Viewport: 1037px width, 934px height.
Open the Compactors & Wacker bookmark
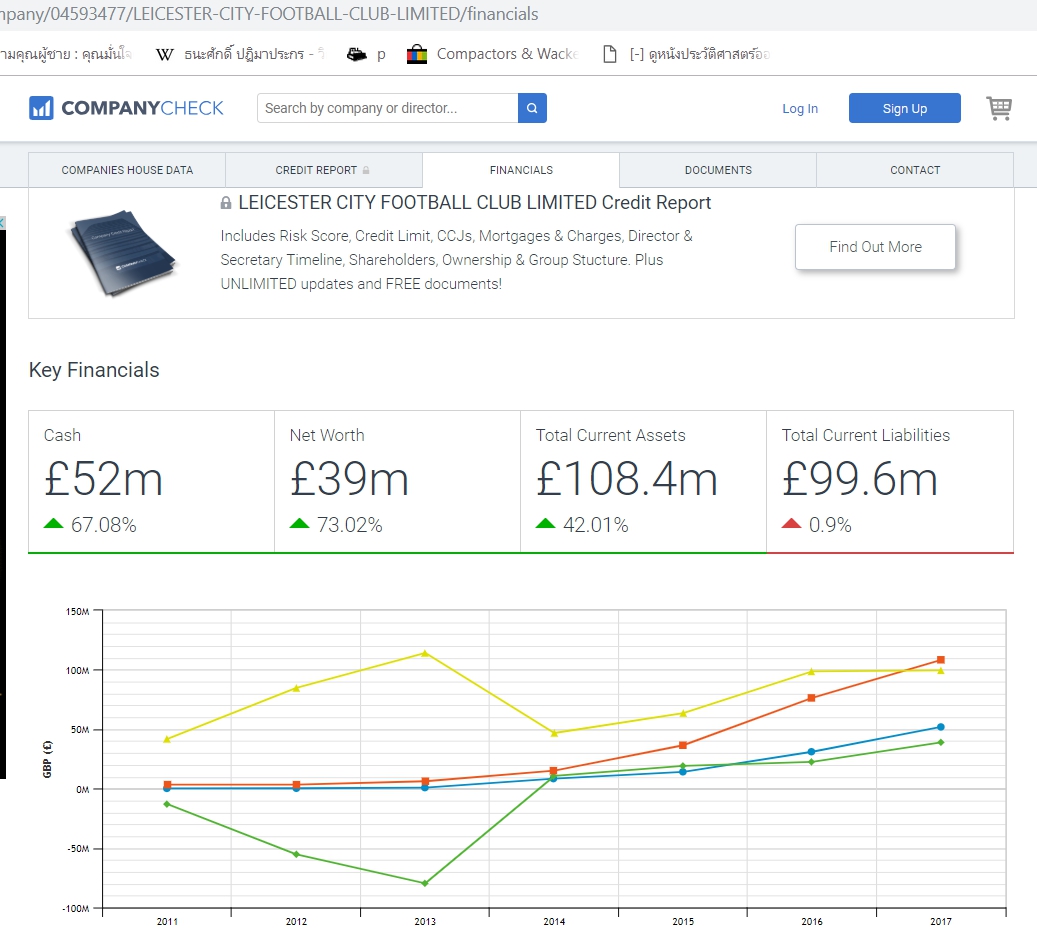click(x=494, y=54)
